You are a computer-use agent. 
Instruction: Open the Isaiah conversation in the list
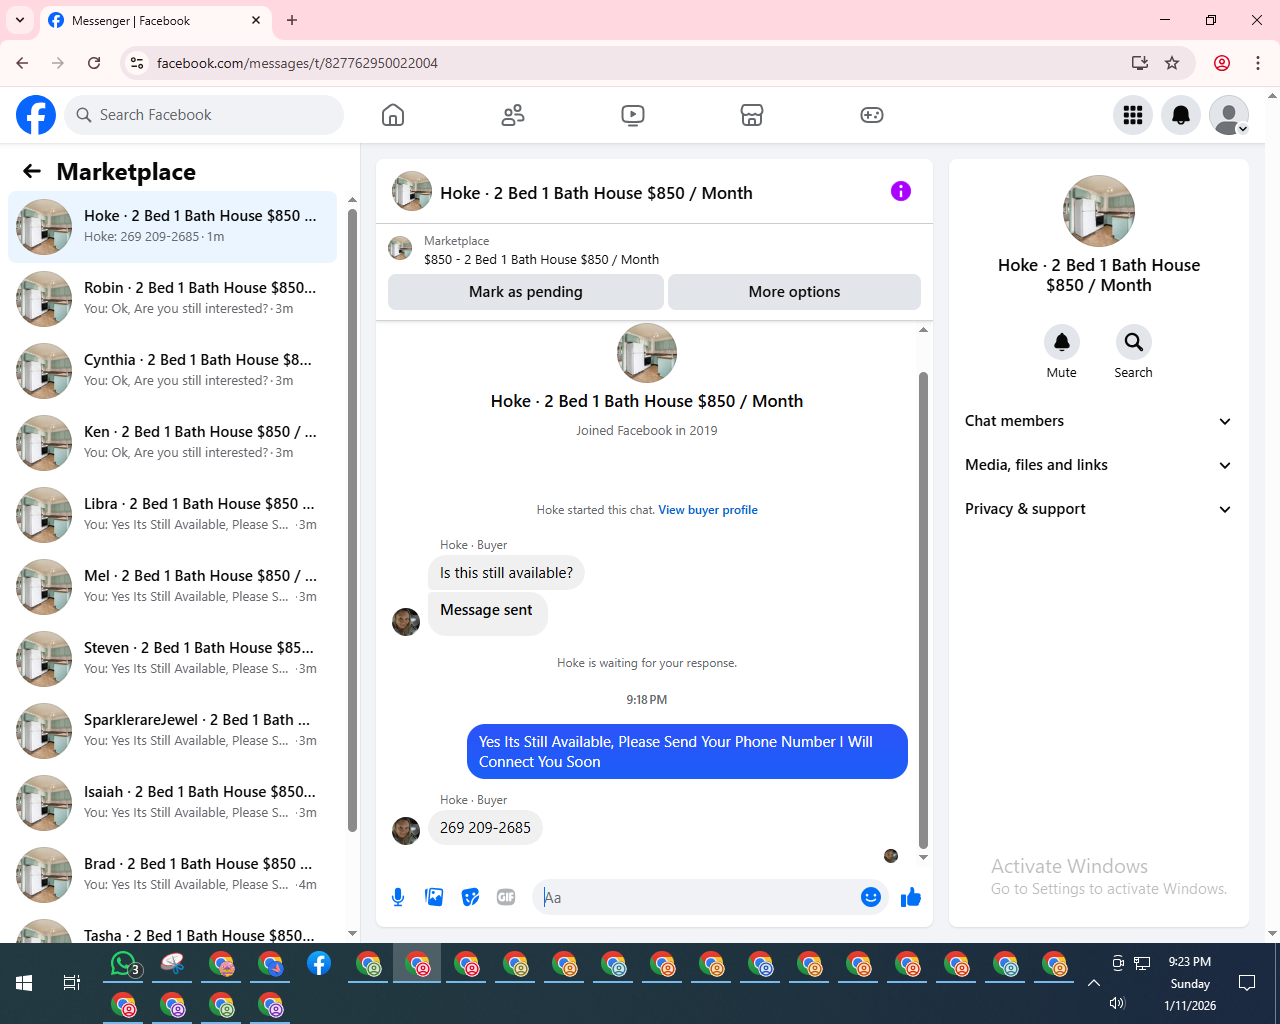(x=172, y=803)
